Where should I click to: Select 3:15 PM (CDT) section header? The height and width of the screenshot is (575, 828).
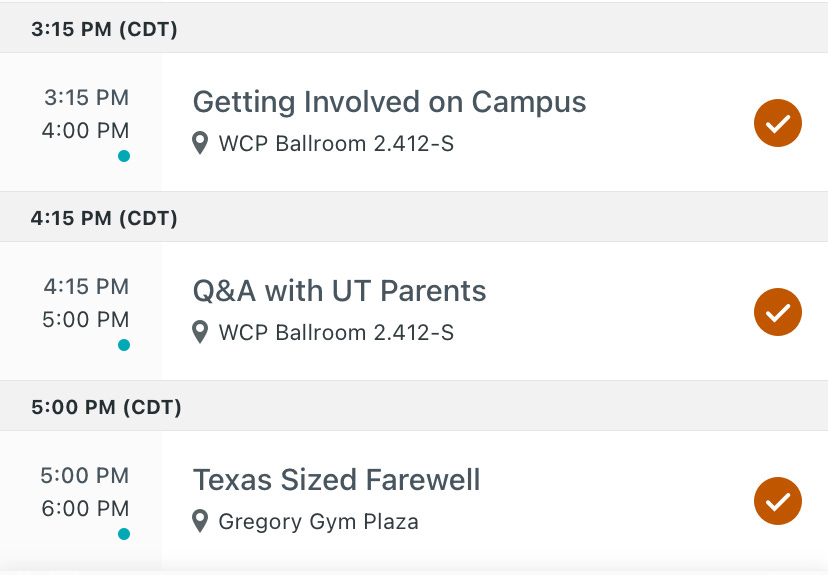(414, 29)
